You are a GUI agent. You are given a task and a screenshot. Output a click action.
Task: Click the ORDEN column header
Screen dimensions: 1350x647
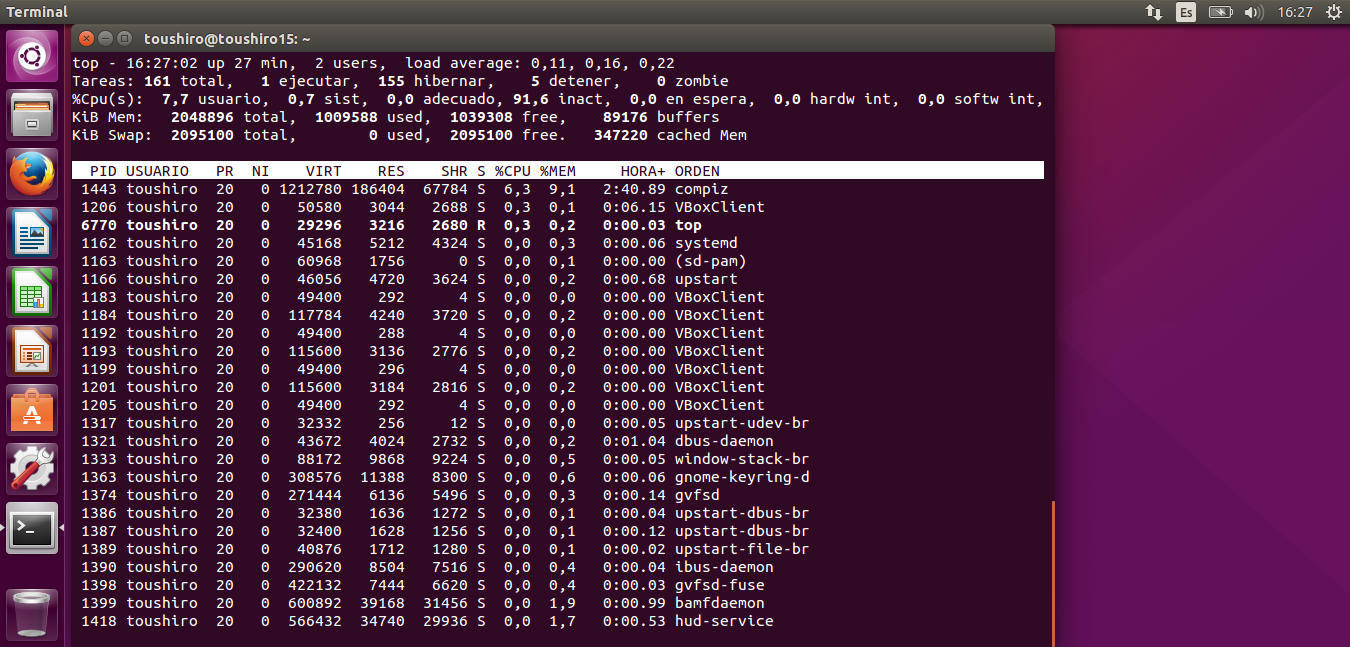click(697, 171)
